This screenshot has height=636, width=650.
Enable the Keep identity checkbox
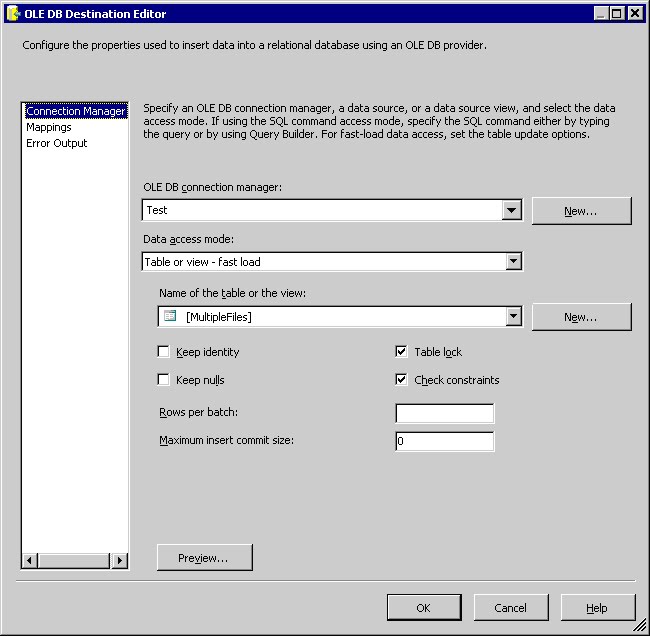pyautogui.click(x=164, y=352)
